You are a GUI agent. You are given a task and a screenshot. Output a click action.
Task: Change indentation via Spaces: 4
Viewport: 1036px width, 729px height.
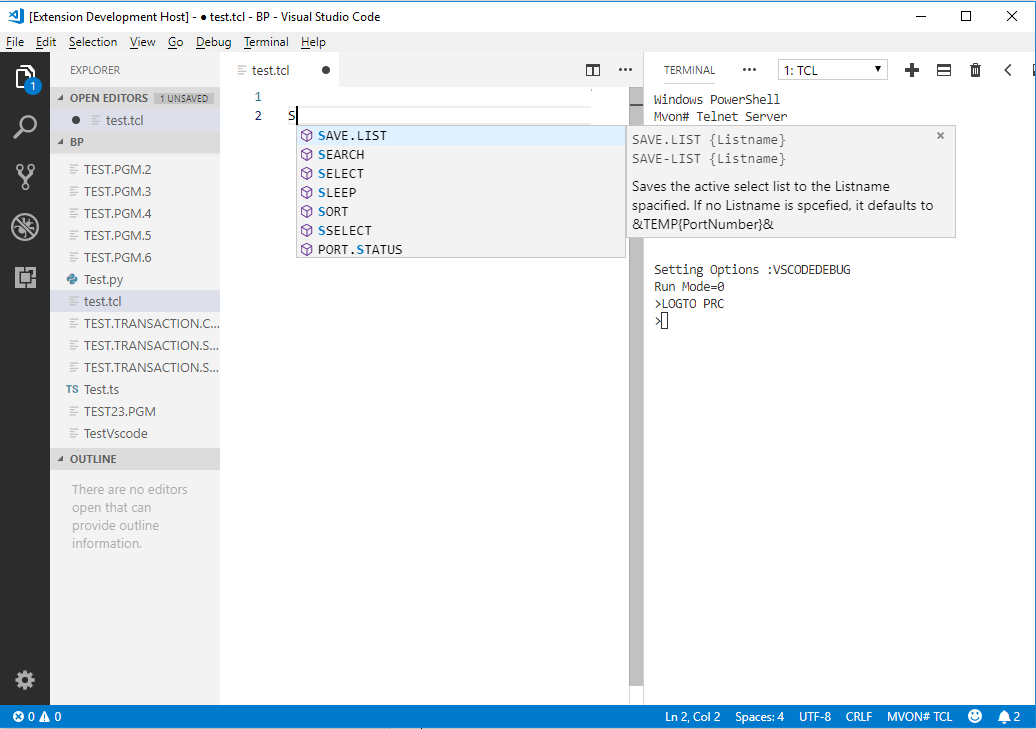759,716
